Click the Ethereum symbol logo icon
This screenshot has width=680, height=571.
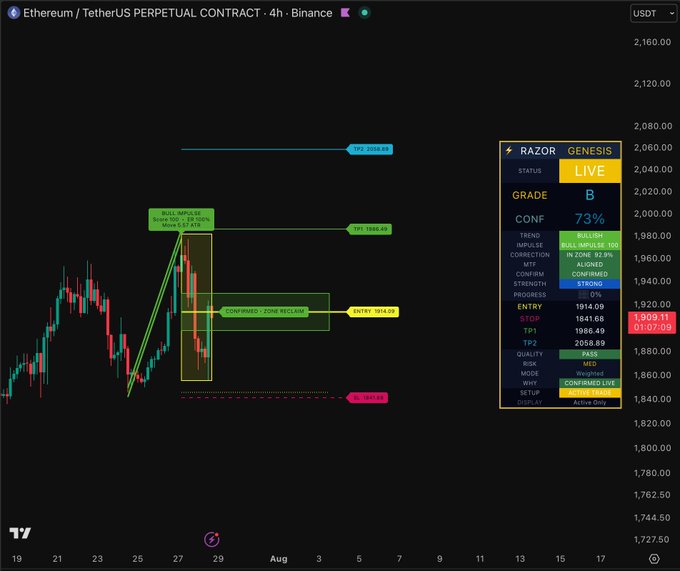coord(13,13)
